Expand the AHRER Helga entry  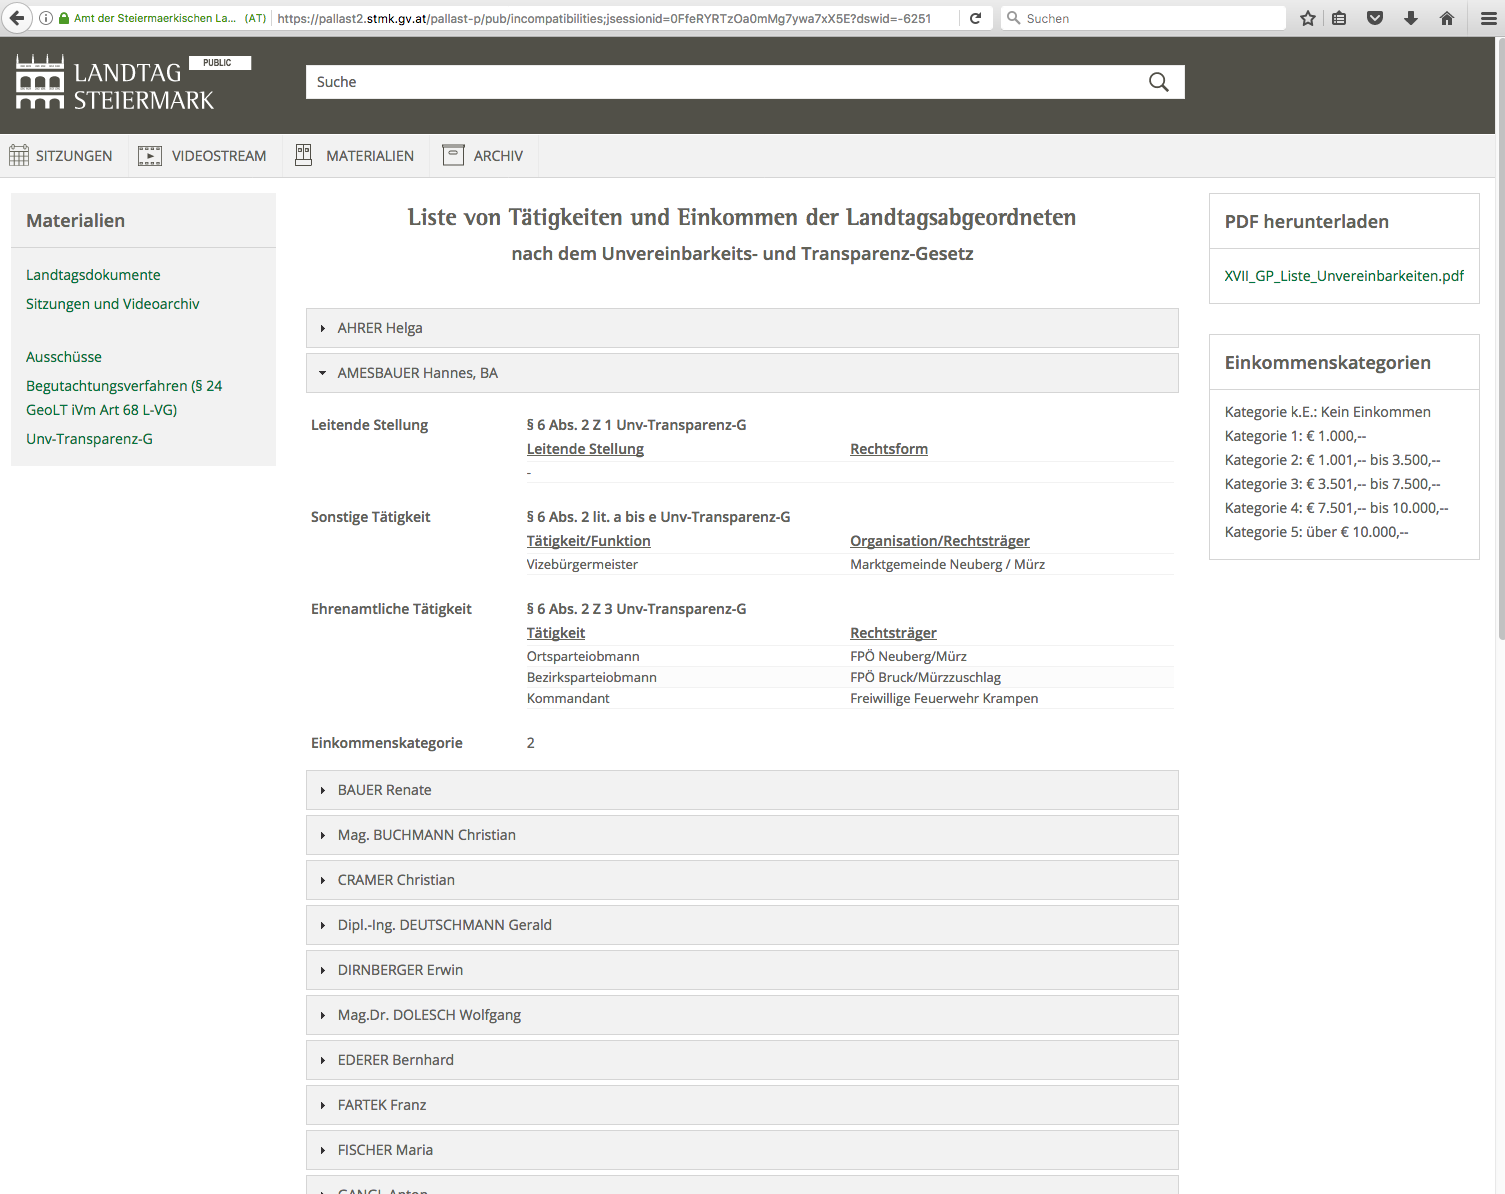[742, 328]
